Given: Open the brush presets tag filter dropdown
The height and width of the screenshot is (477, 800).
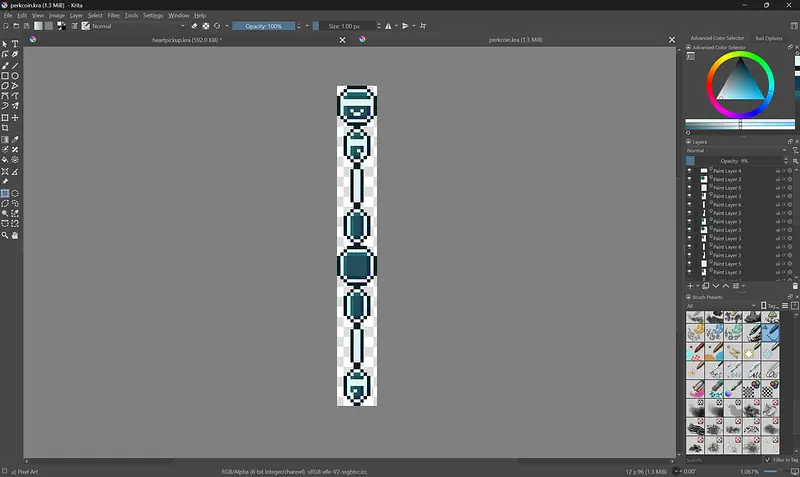Looking at the screenshot, I should (x=720, y=306).
